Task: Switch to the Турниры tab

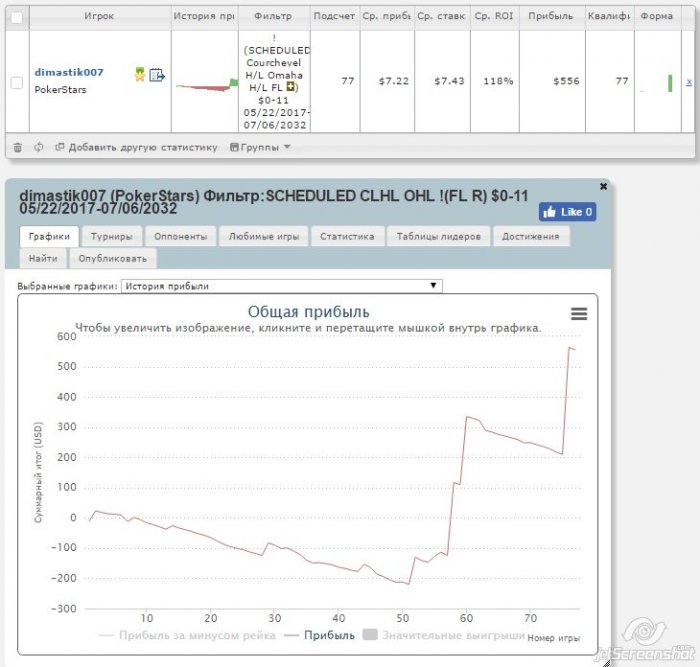Action: point(112,236)
